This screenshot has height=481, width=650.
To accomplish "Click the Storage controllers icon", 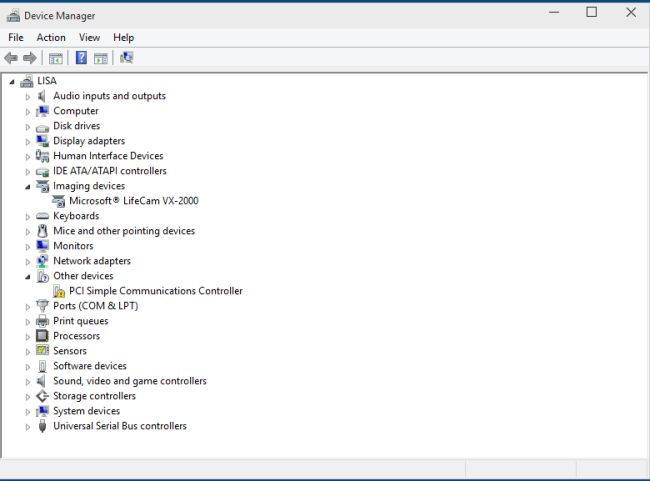I will coord(42,396).
